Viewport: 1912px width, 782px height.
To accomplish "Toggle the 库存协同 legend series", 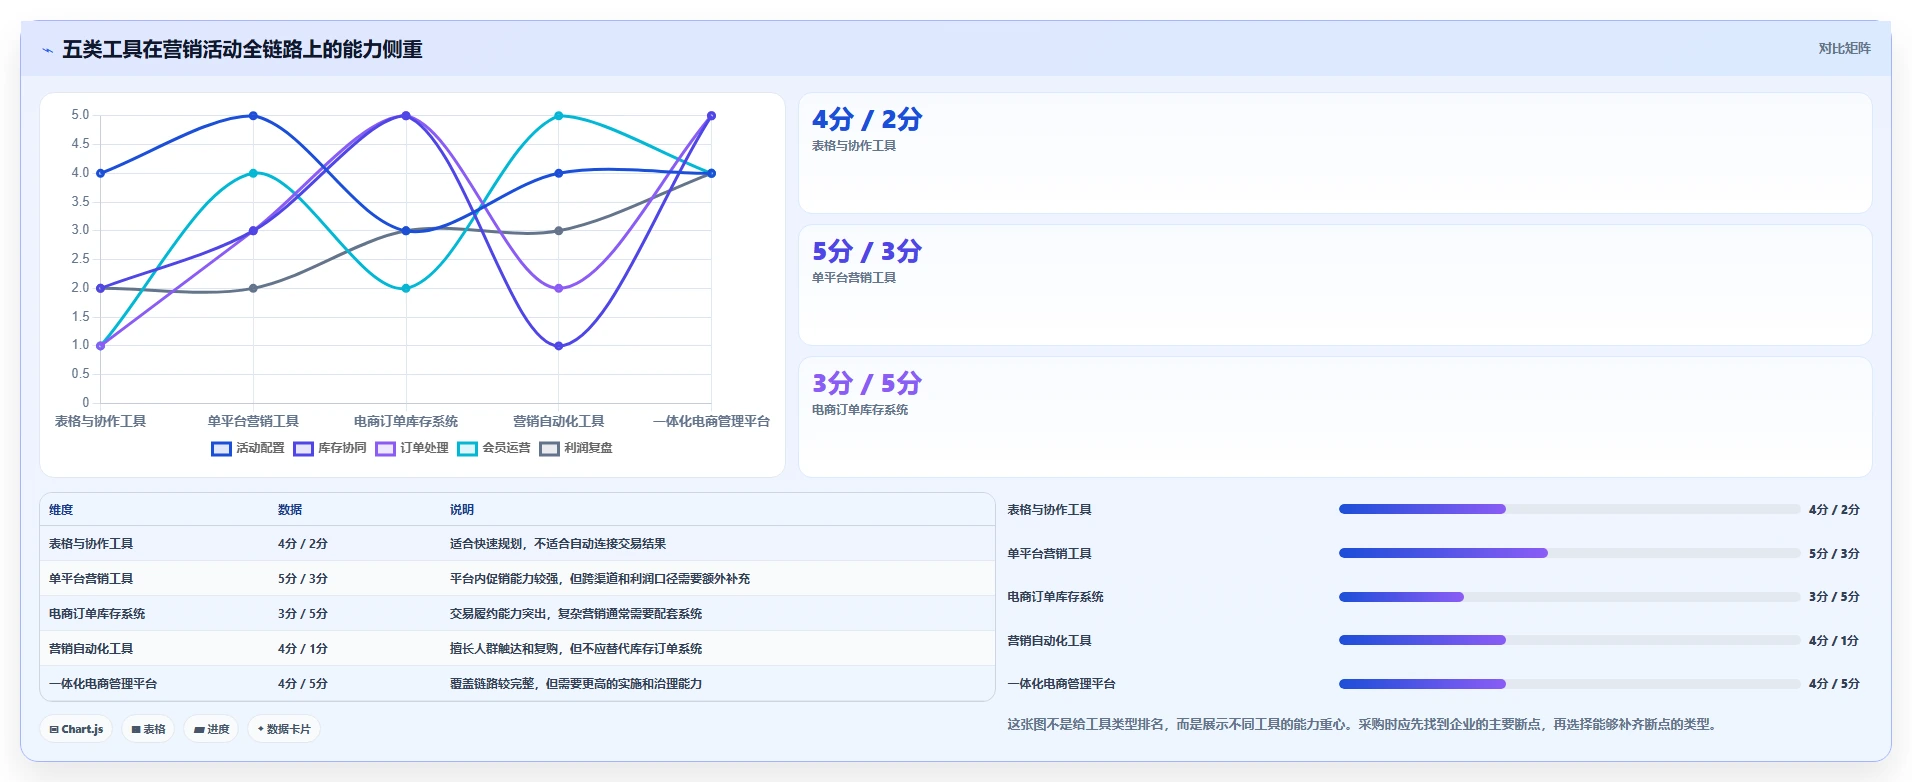I will pyautogui.click(x=330, y=448).
